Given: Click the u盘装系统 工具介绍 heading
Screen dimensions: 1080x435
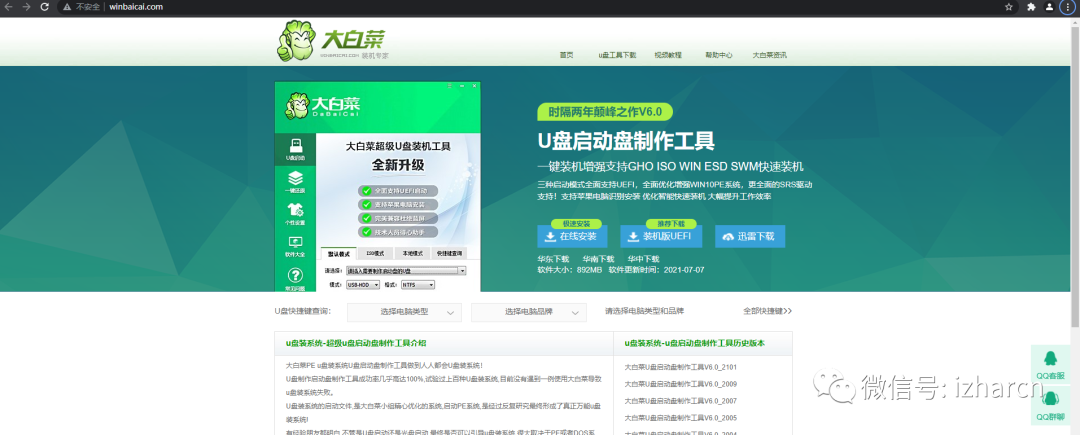Looking at the screenshot, I should tap(355, 343).
